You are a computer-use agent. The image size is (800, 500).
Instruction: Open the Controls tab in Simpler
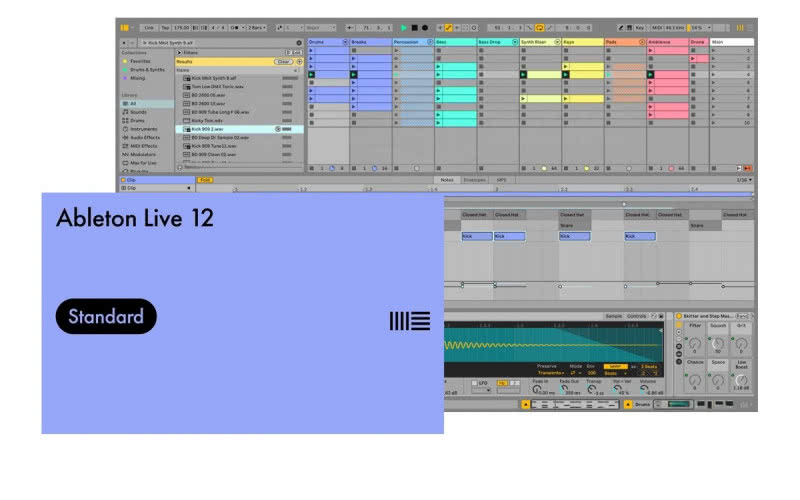coord(636,316)
